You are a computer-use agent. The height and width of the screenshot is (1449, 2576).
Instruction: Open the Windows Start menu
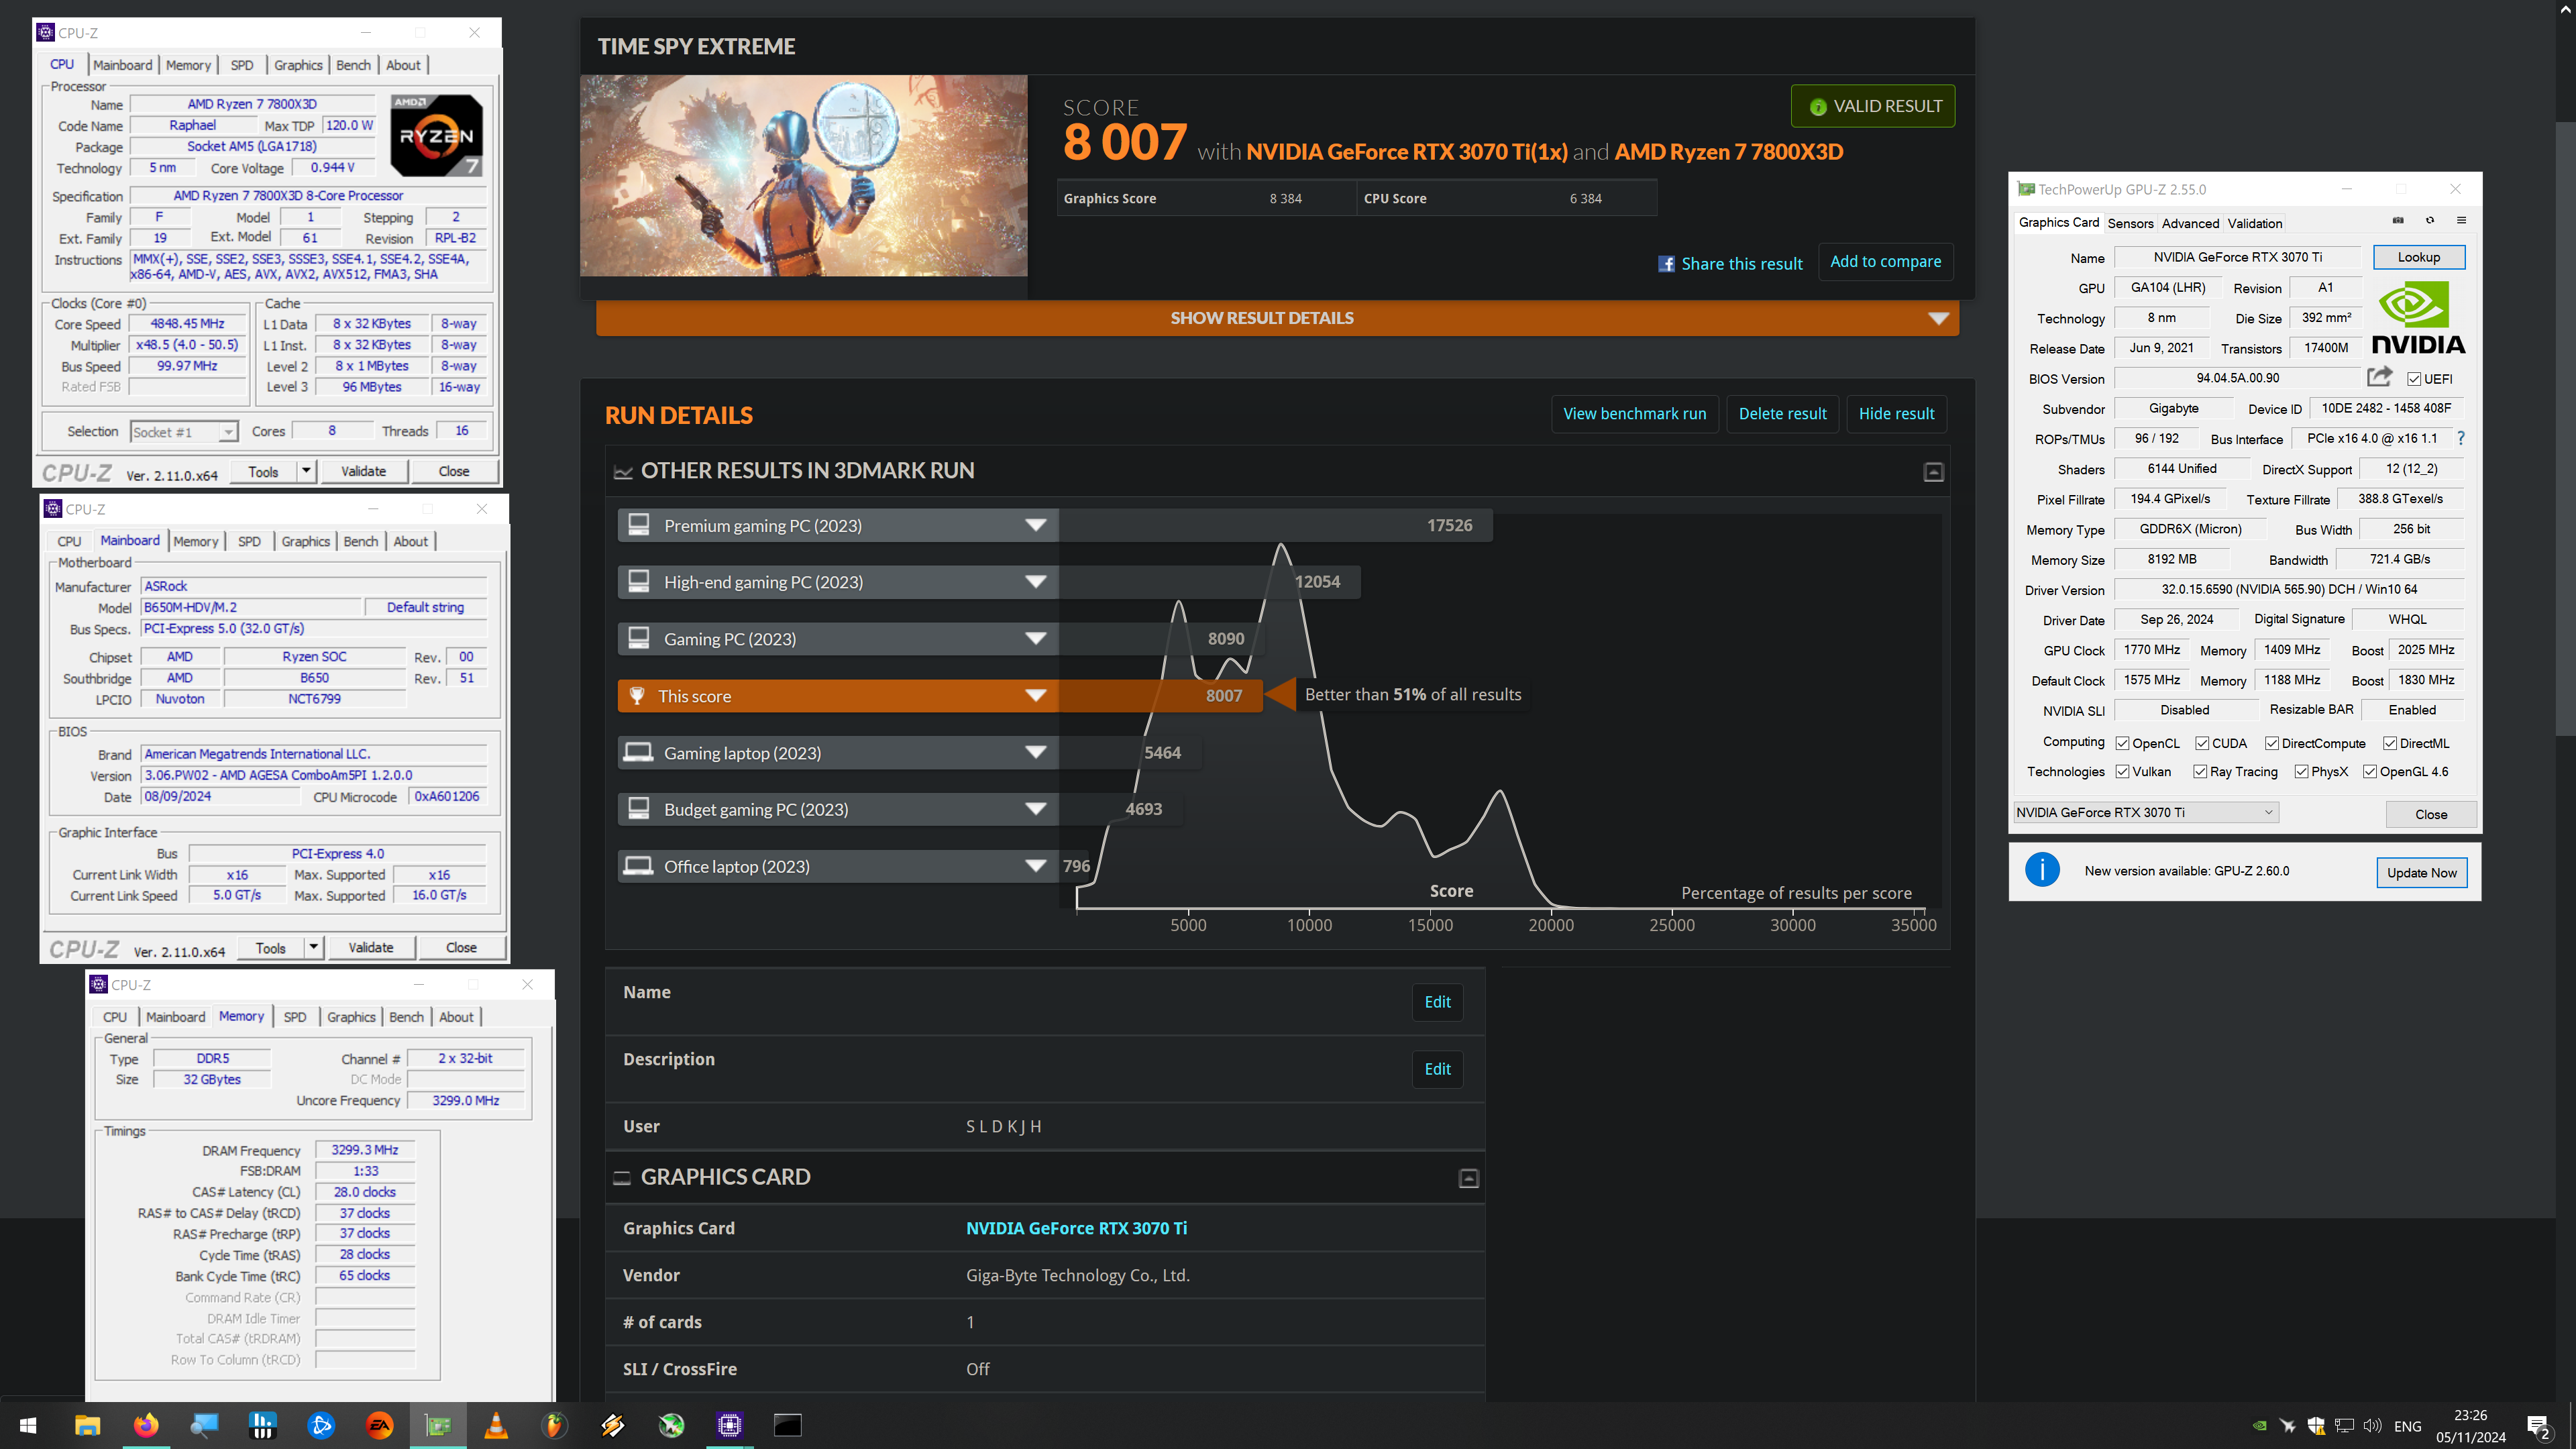tap(28, 1425)
